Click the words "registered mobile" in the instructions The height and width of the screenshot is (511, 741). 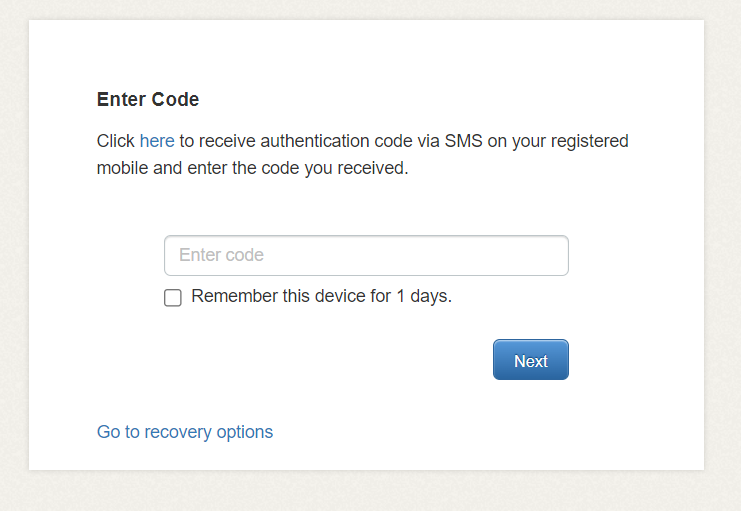(x=591, y=141)
